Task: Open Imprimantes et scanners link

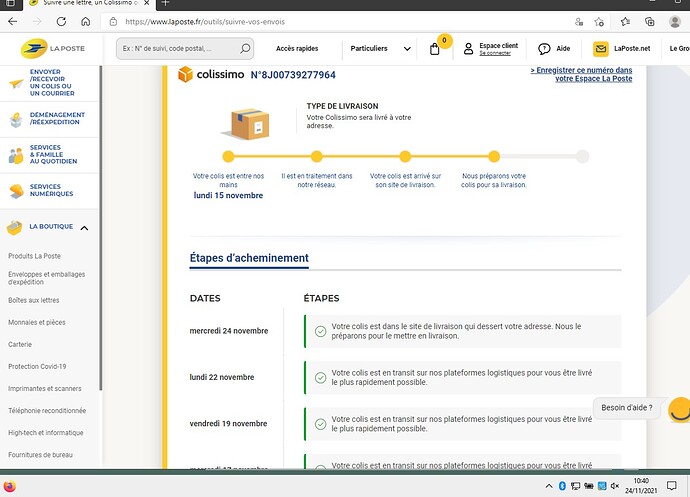Action: coord(44,388)
